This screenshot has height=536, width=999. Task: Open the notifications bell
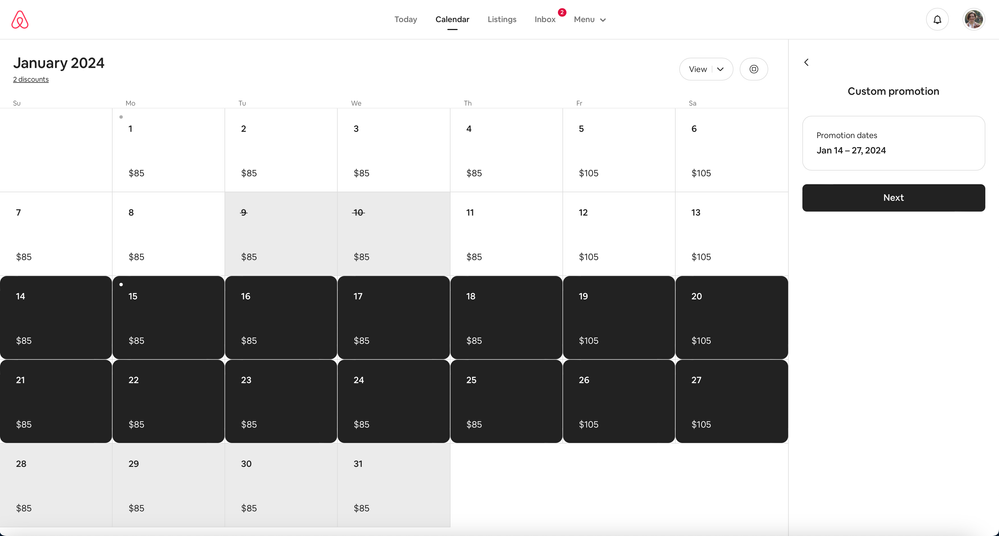click(x=937, y=19)
